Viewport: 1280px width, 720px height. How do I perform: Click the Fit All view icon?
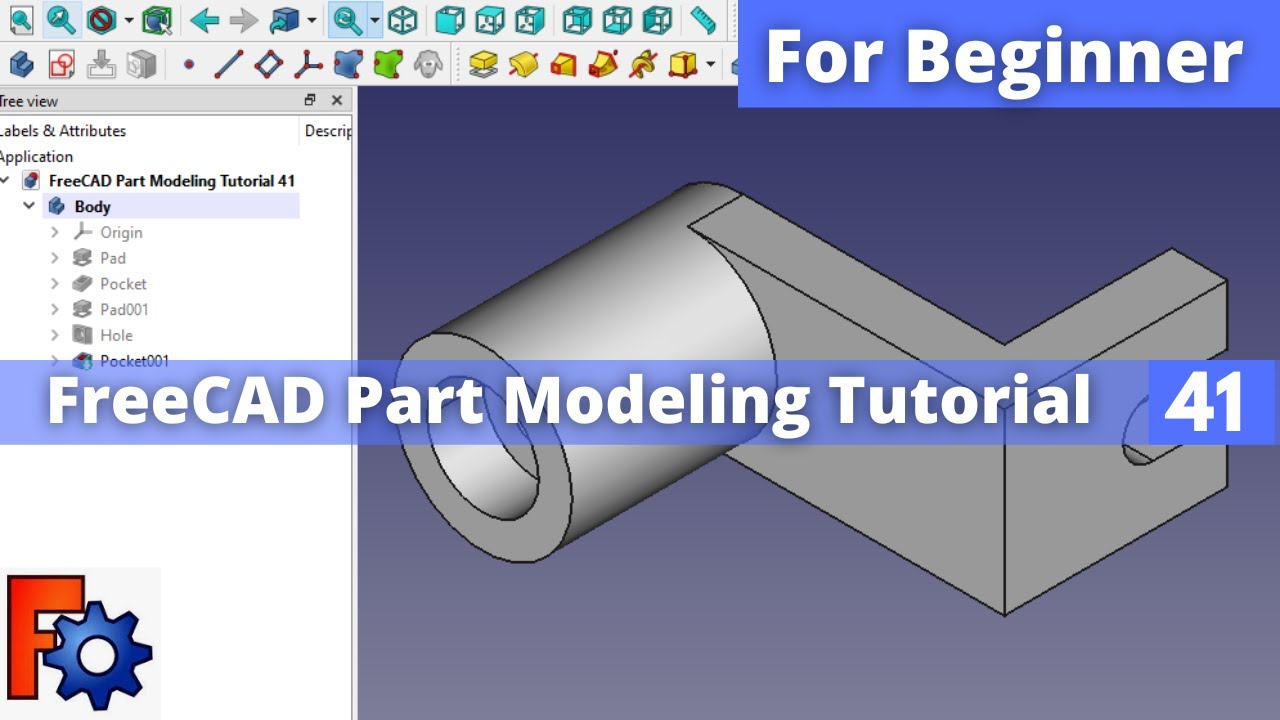[x=21, y=19]
